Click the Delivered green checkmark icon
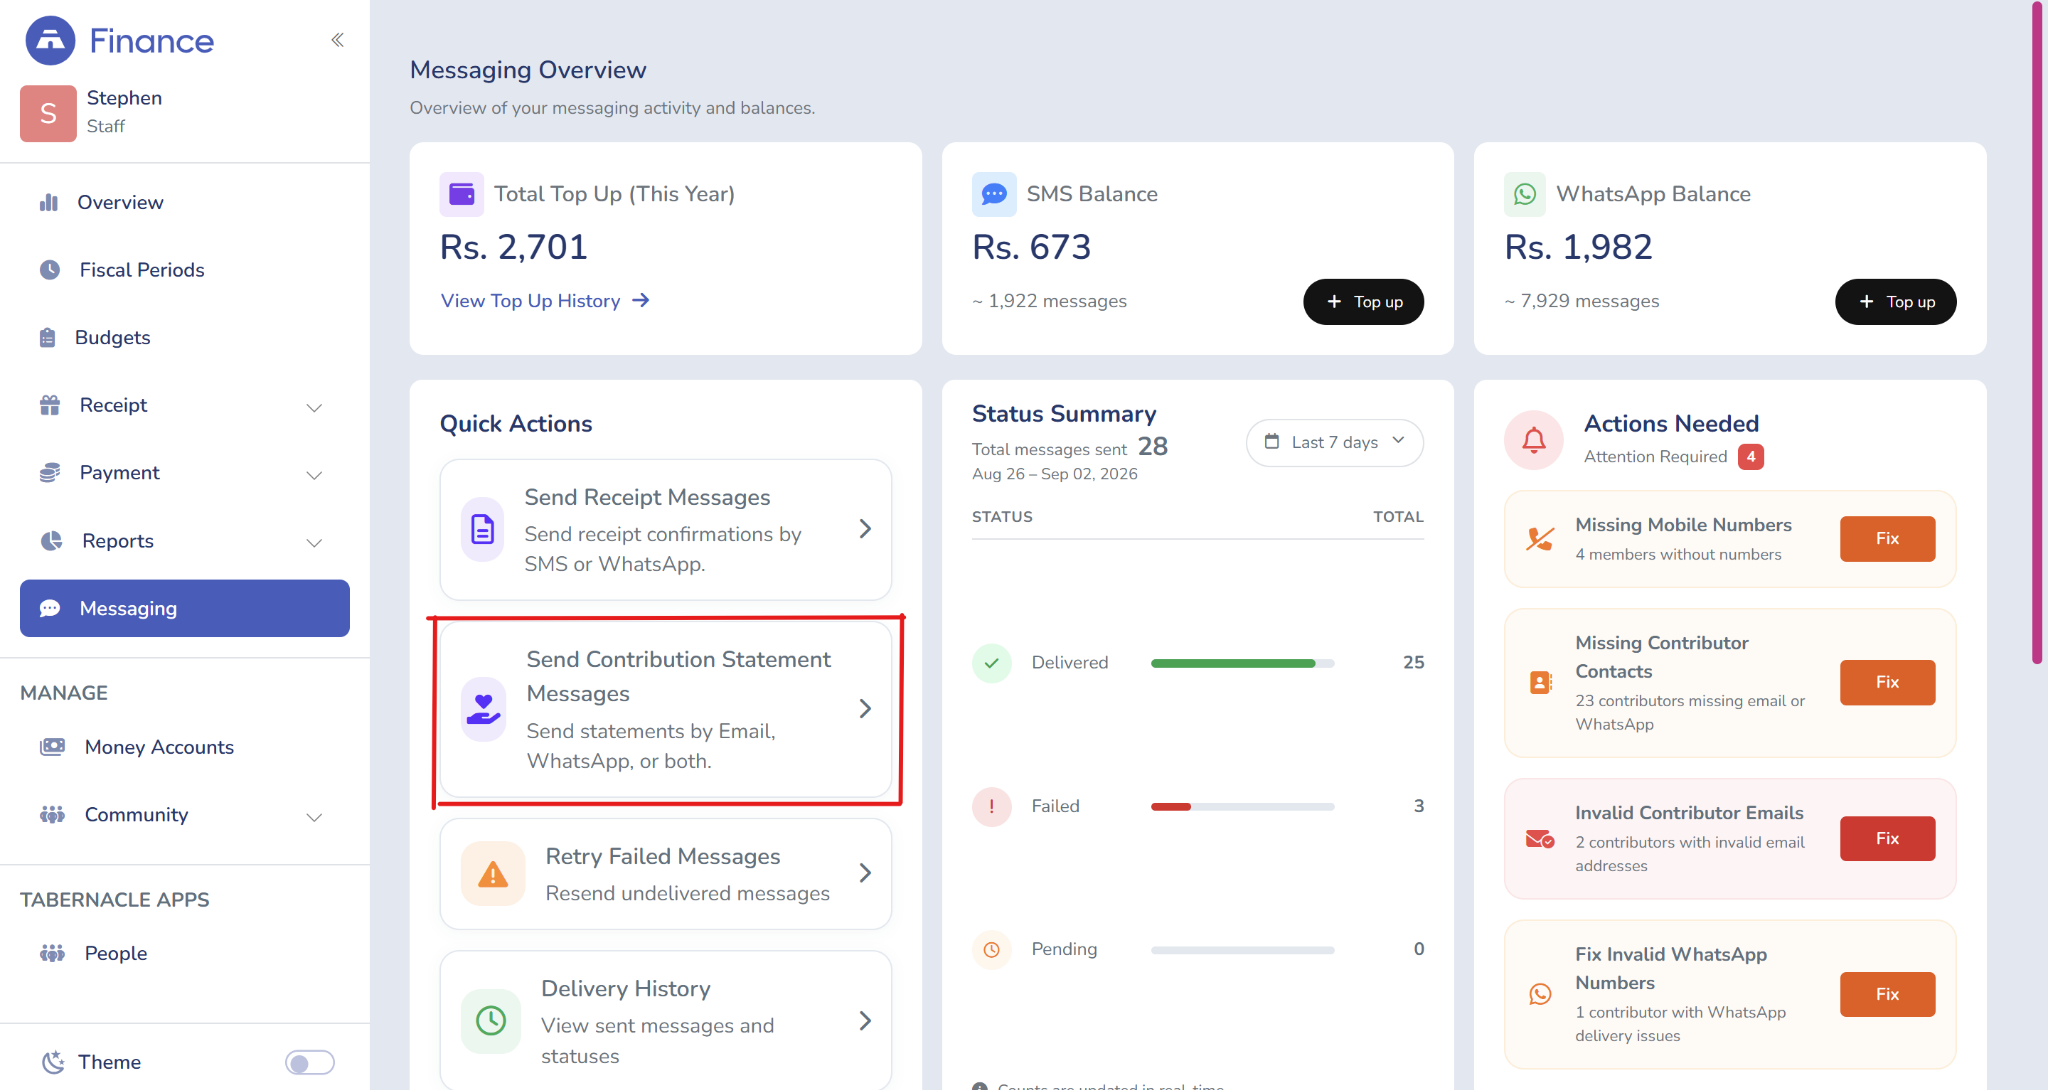The image size is (2048, 1090). (992, 663)
